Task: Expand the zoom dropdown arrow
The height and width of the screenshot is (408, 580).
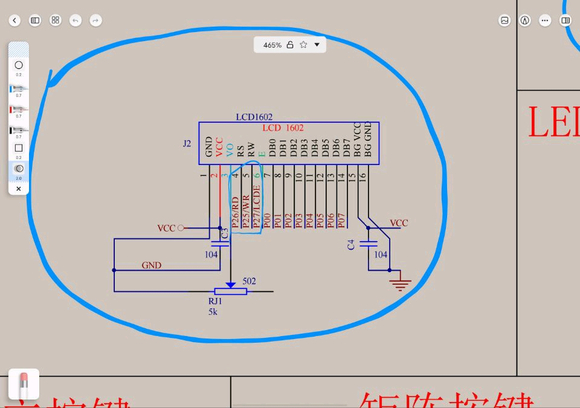Action: click(317, 45)
